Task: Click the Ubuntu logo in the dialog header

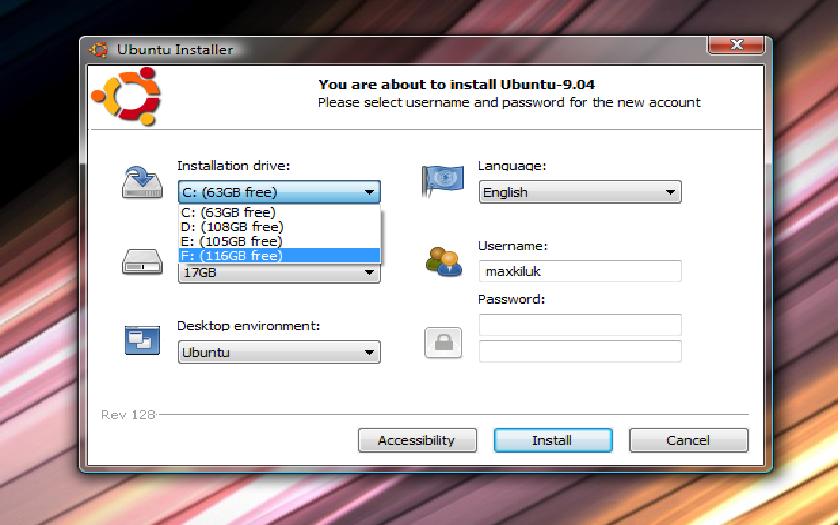Action: (126, 96)
